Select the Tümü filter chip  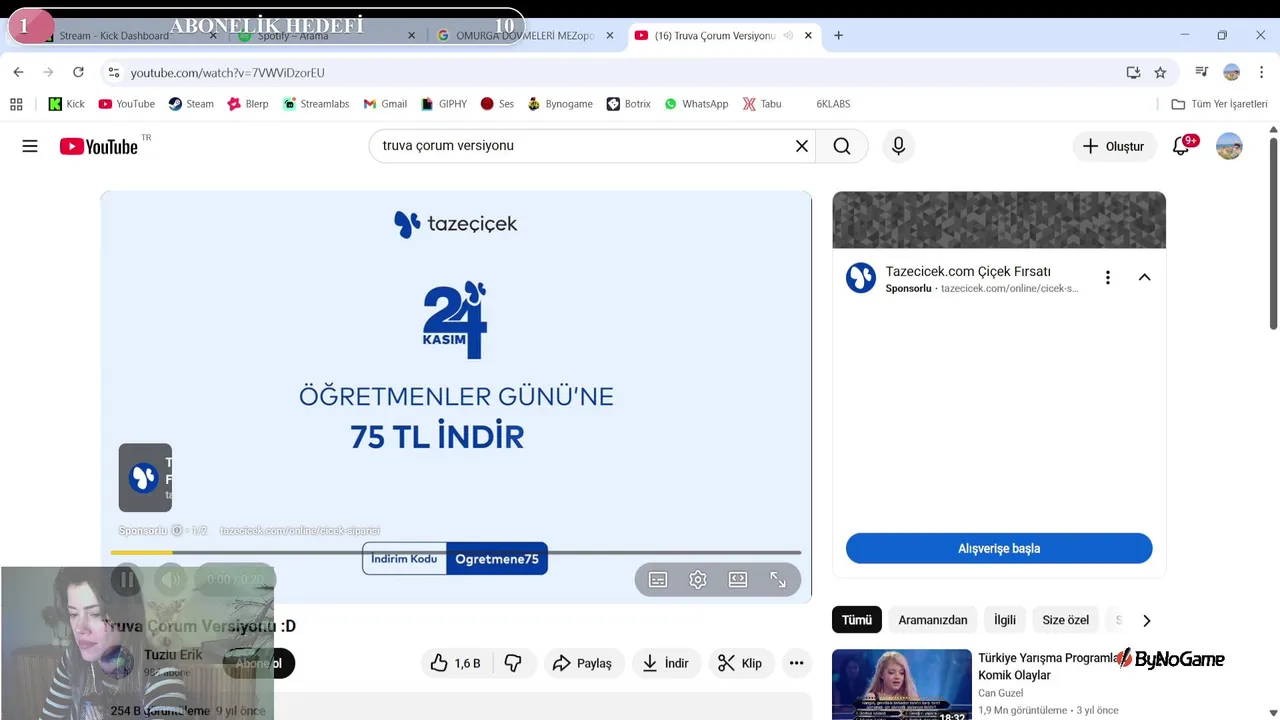click(857, 620)
